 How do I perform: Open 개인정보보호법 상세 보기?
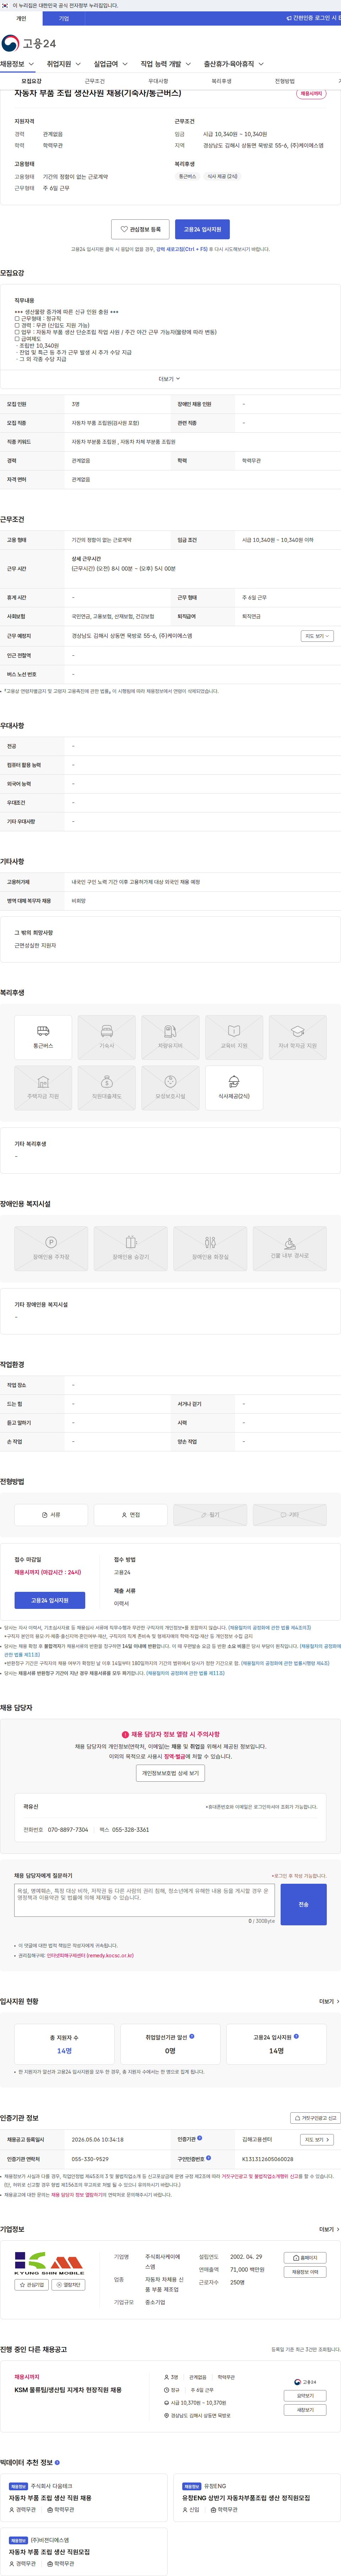[x=170, y=1773]
